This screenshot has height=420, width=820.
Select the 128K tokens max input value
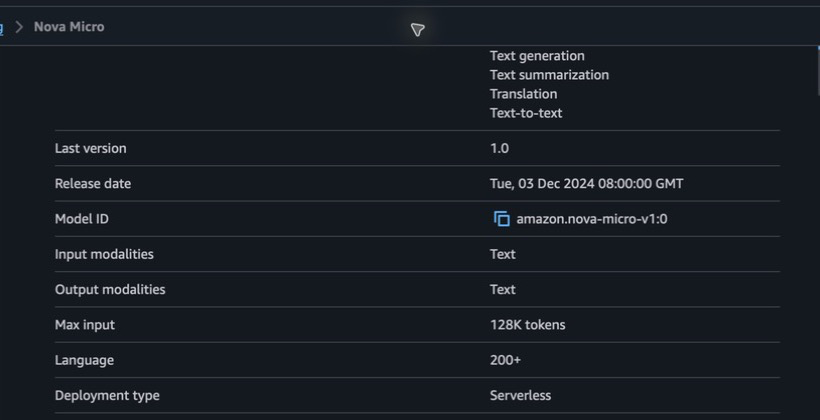[528, 325]
